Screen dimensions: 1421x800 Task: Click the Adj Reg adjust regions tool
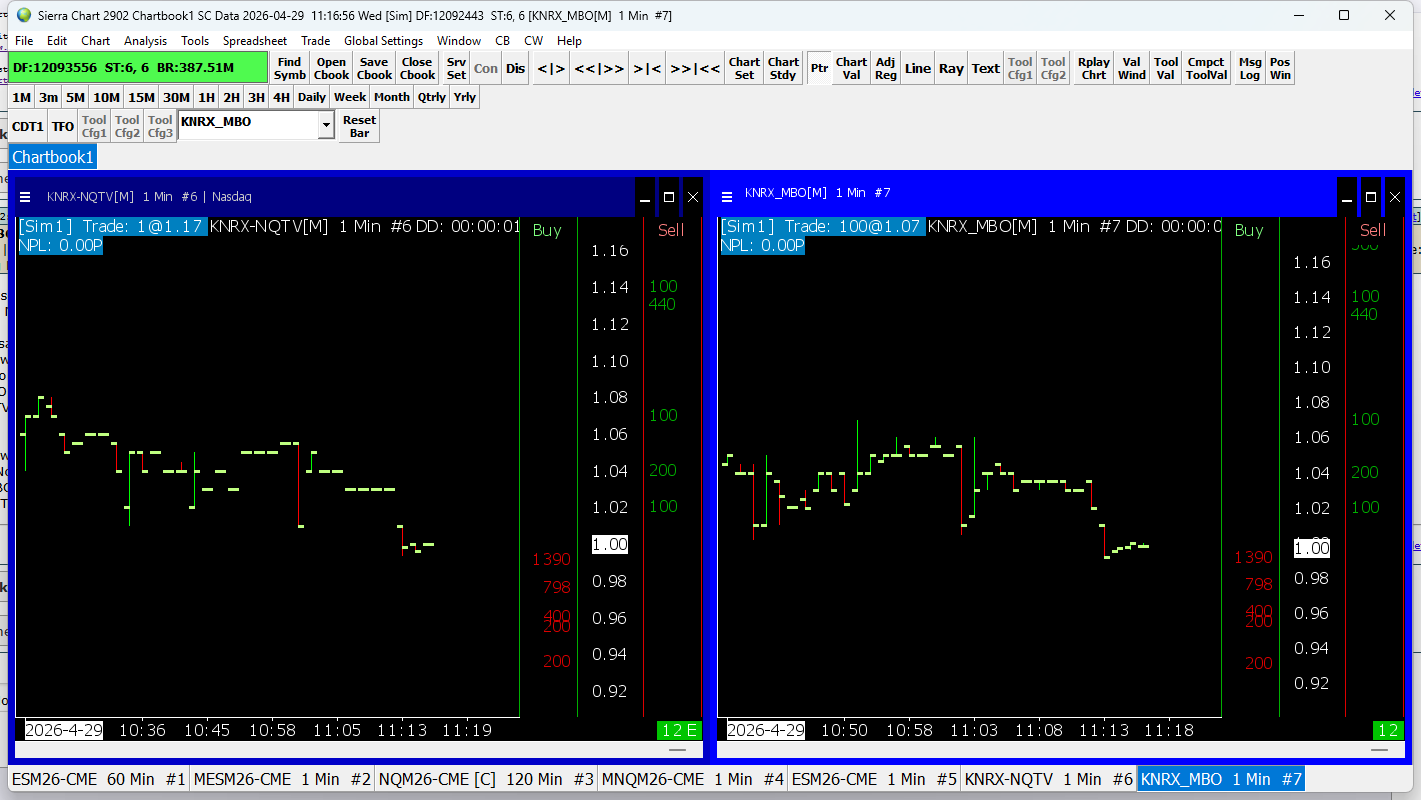pyautogui.click(x=885, y=68)
